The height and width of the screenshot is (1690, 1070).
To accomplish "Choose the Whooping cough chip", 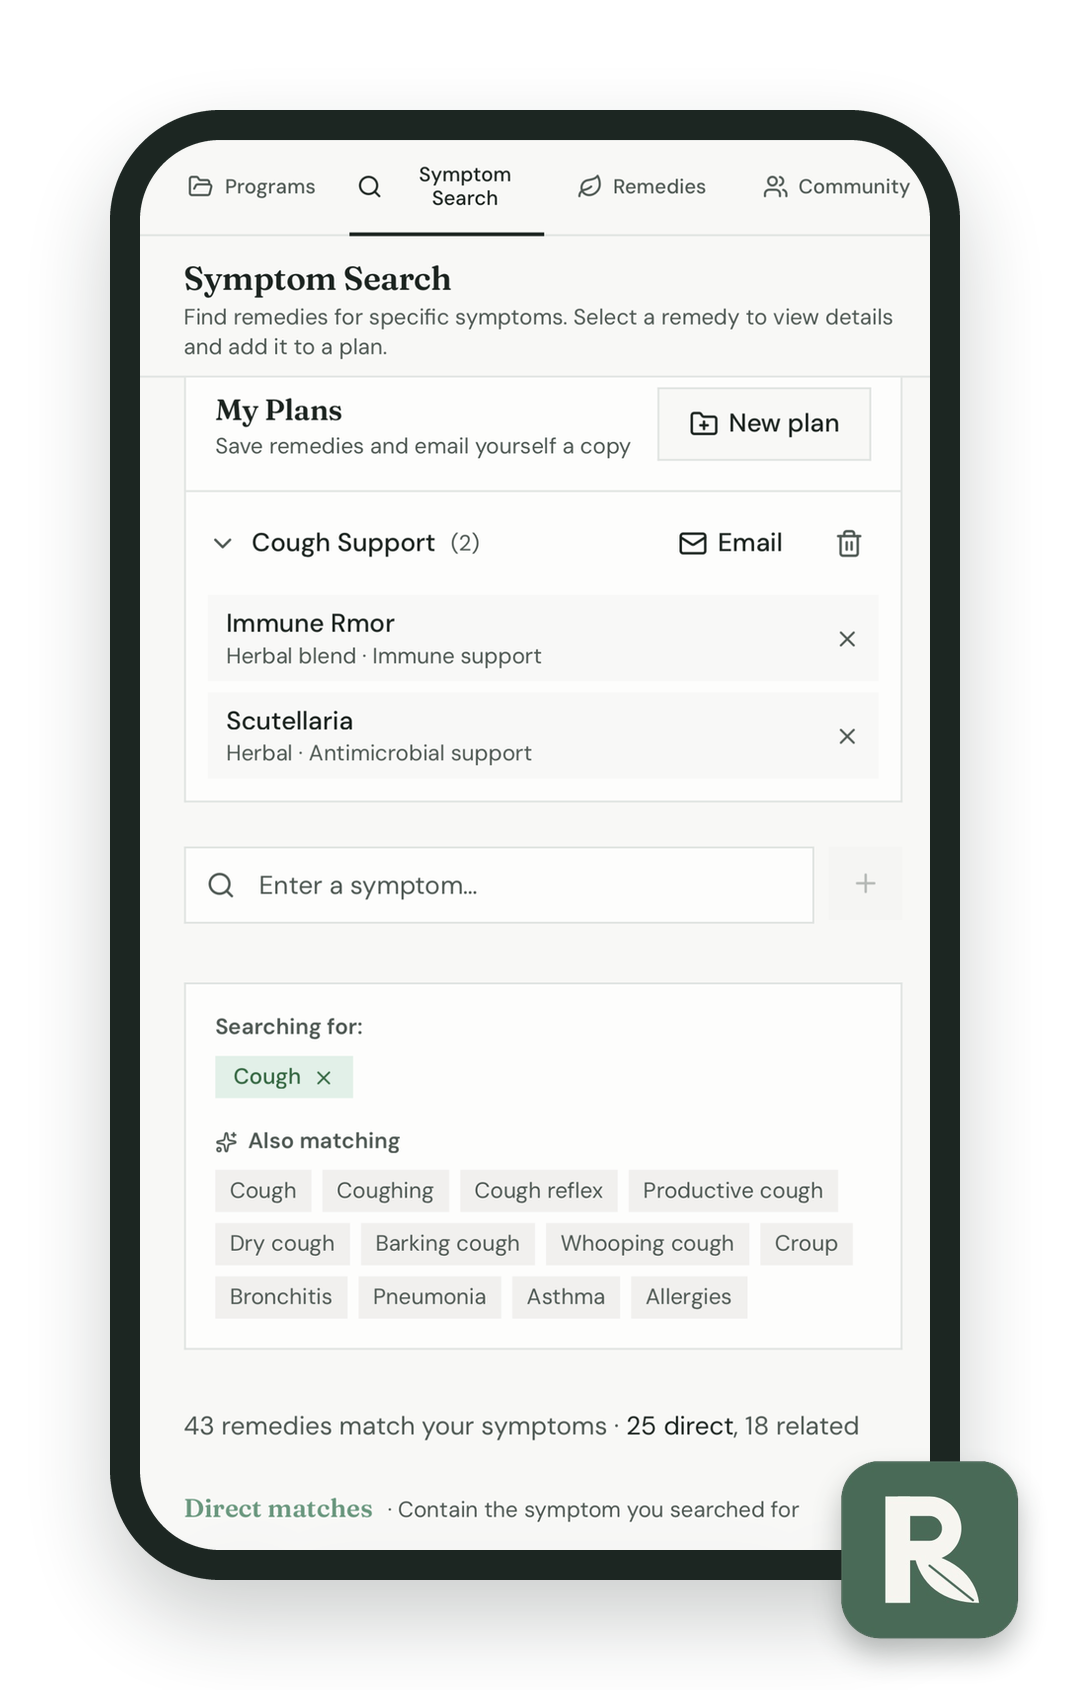I will pos(647,1244).
